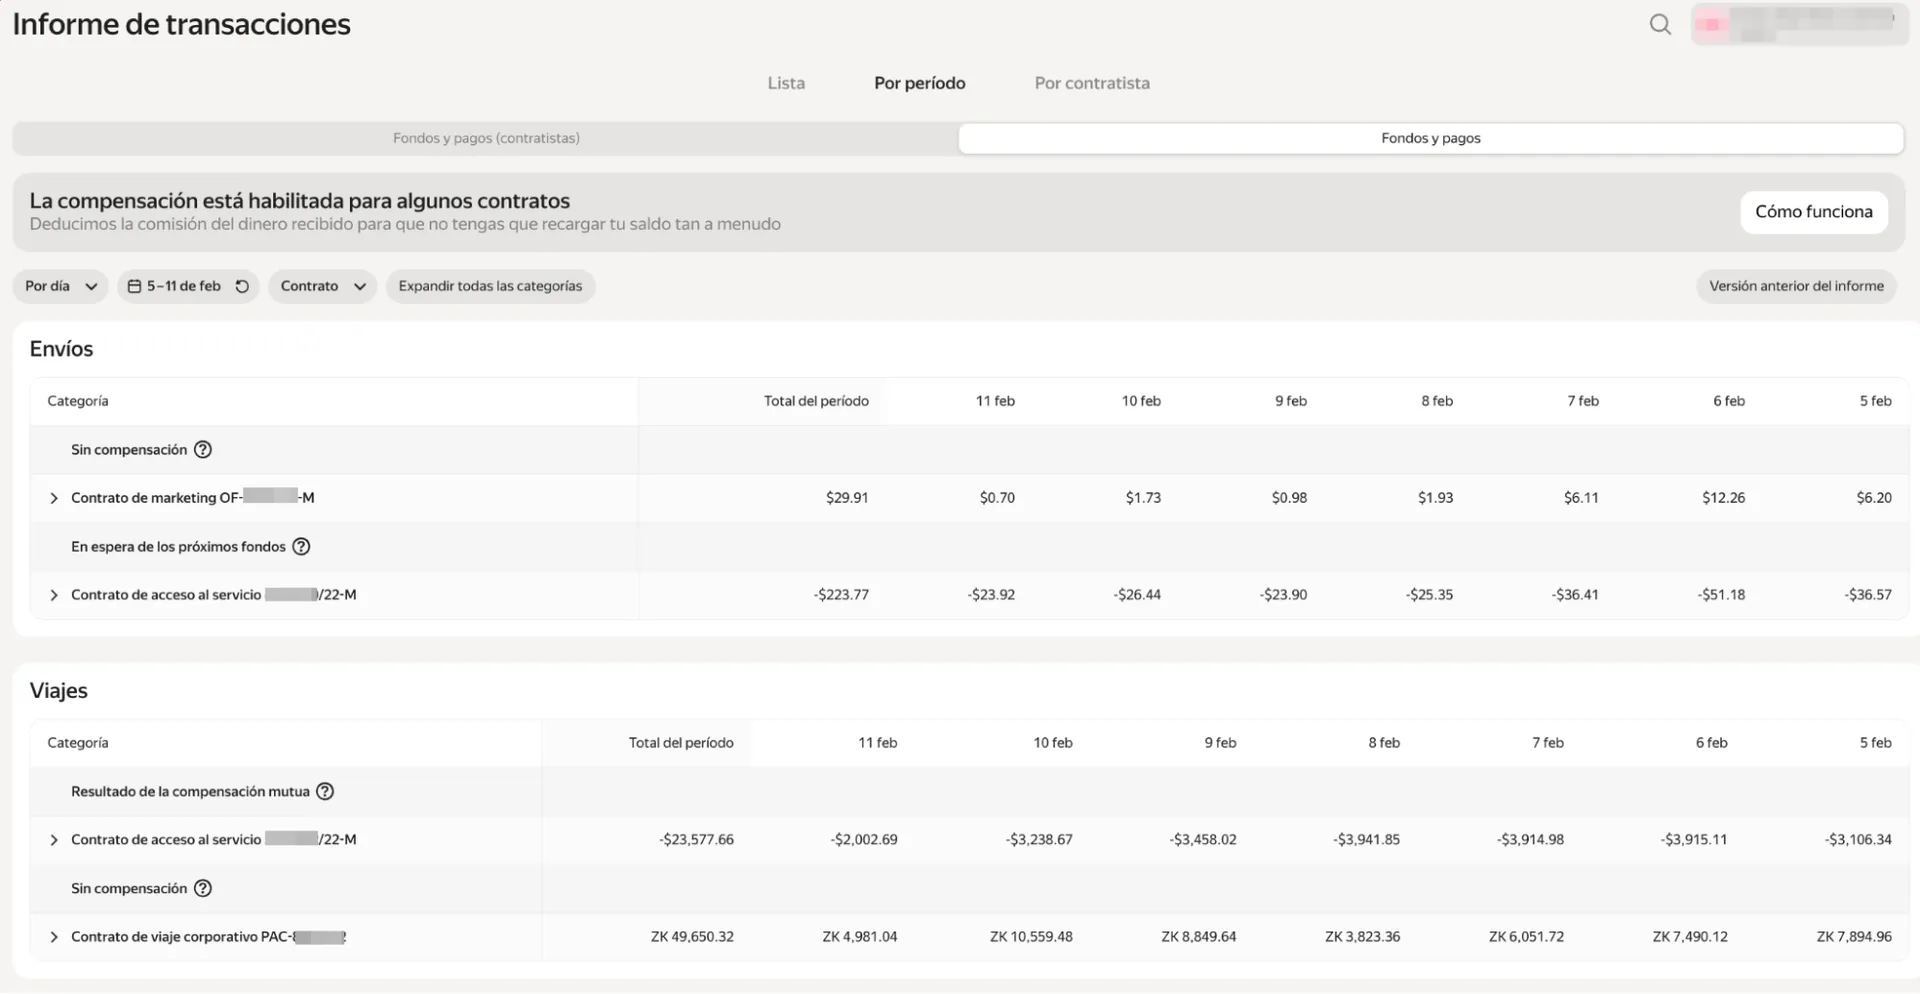This screenshot has width=1920, height=994.
Task: Switch to the Lista tab
Action: point(786,83)
